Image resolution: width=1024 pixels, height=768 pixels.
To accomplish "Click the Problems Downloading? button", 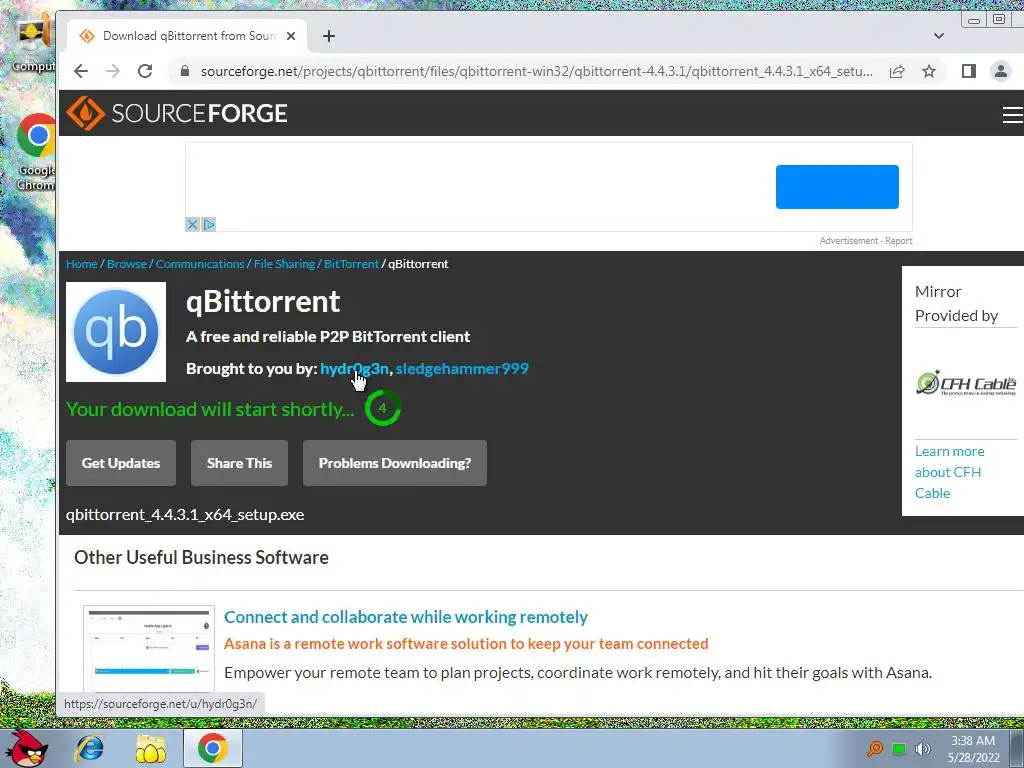I will coord(394,463).
